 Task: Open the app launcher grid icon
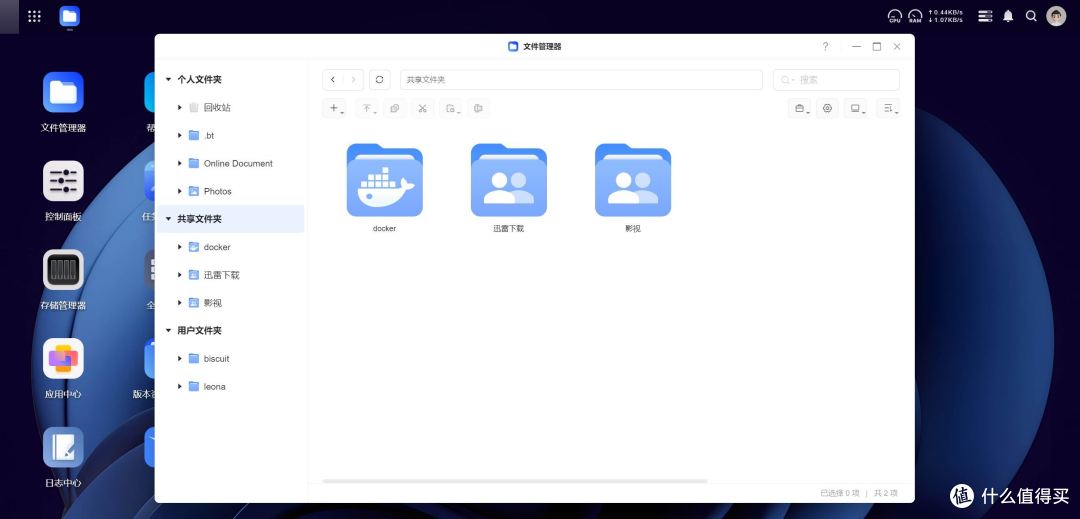point(34,16)
